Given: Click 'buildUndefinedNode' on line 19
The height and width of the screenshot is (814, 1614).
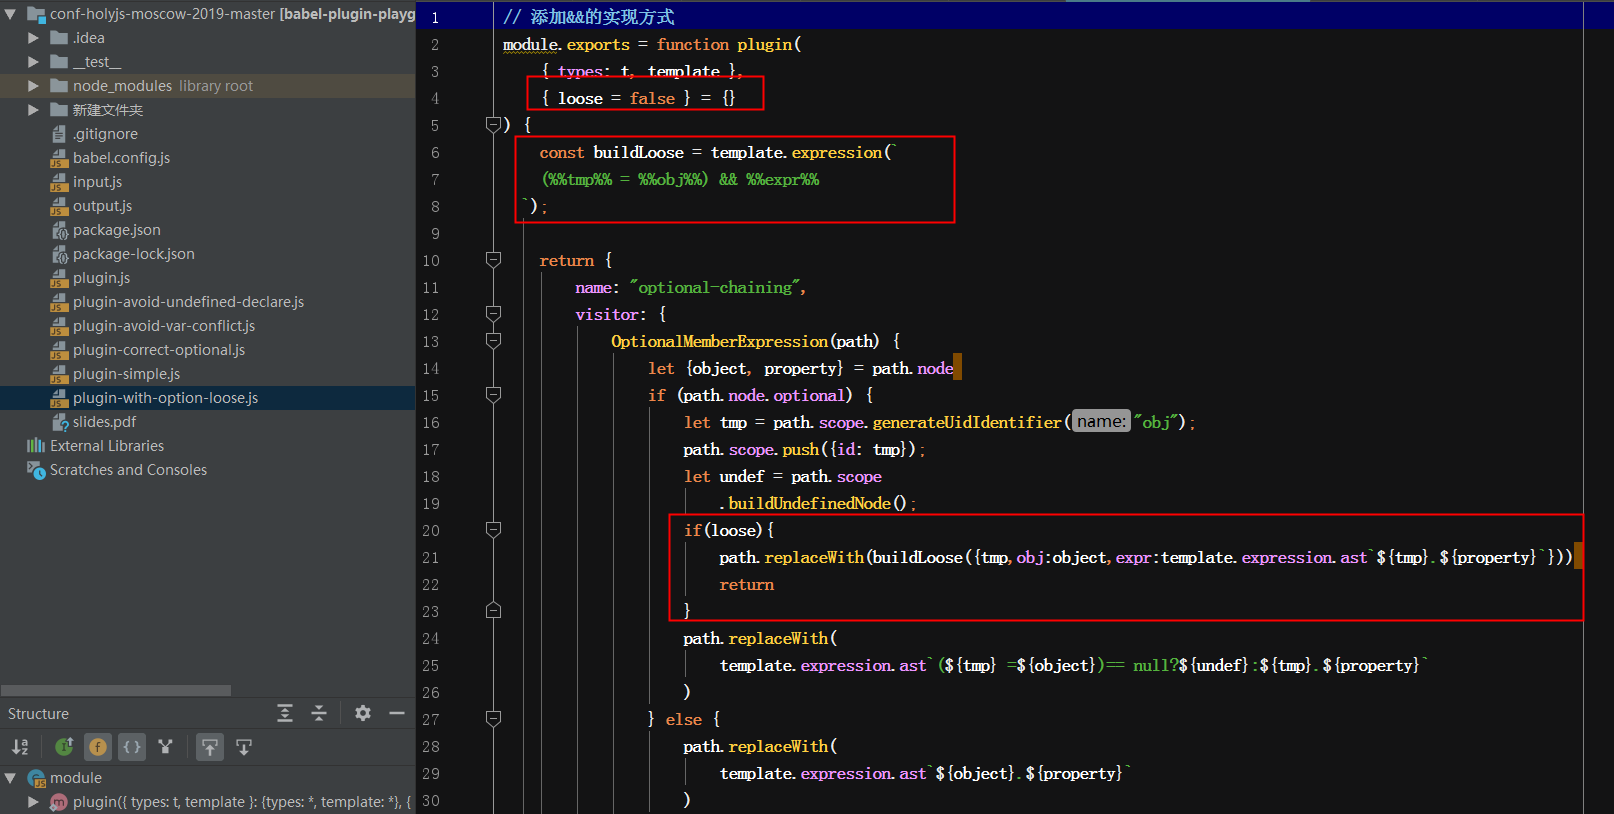Looking at the screenshot, I should [x=809, y=503].
